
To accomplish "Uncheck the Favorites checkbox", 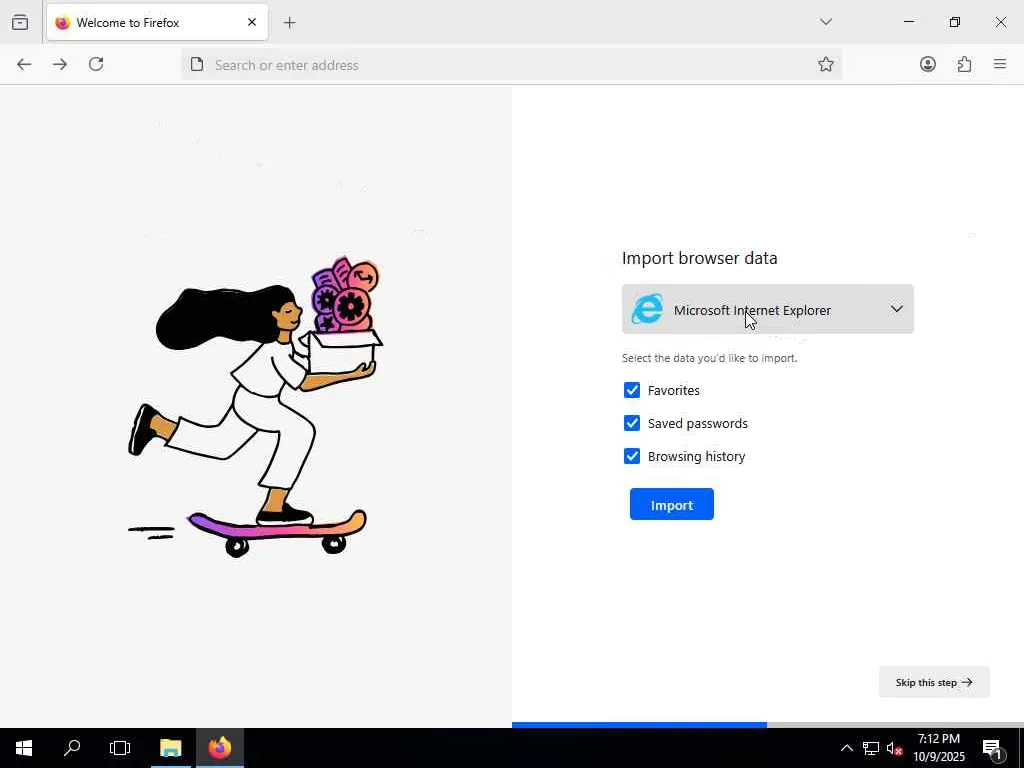I will click(x=632, y=390).
